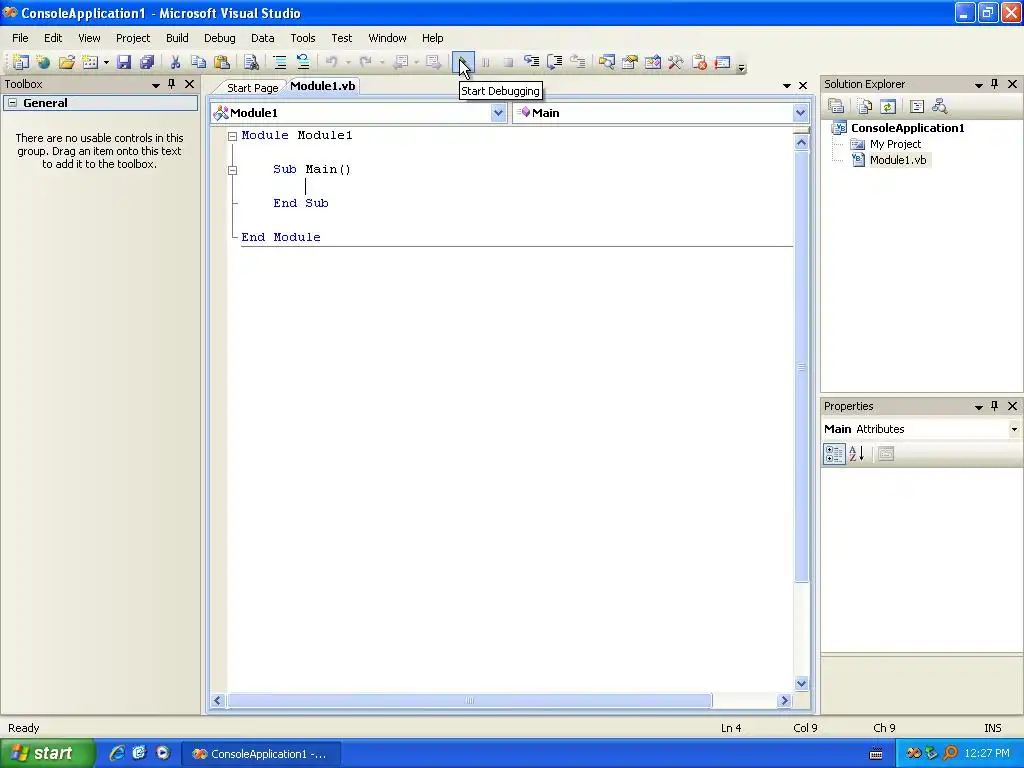Uncomment the selected lines icon
This screenshot has height=768, width=1024.
(303, 62)
